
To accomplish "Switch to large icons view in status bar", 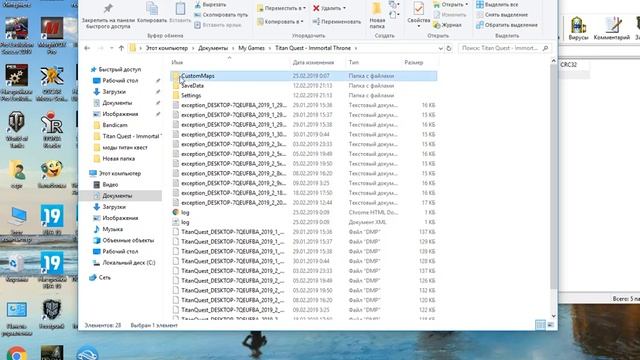I will click(x=550, y=325).
